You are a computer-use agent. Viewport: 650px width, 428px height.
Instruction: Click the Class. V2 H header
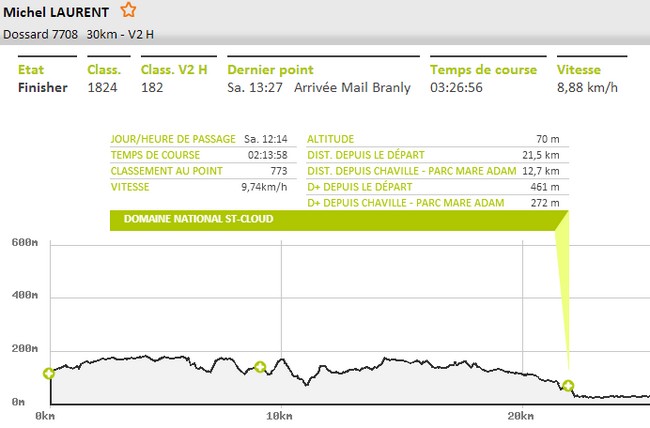pyautogui.click(x=173, y=70)
